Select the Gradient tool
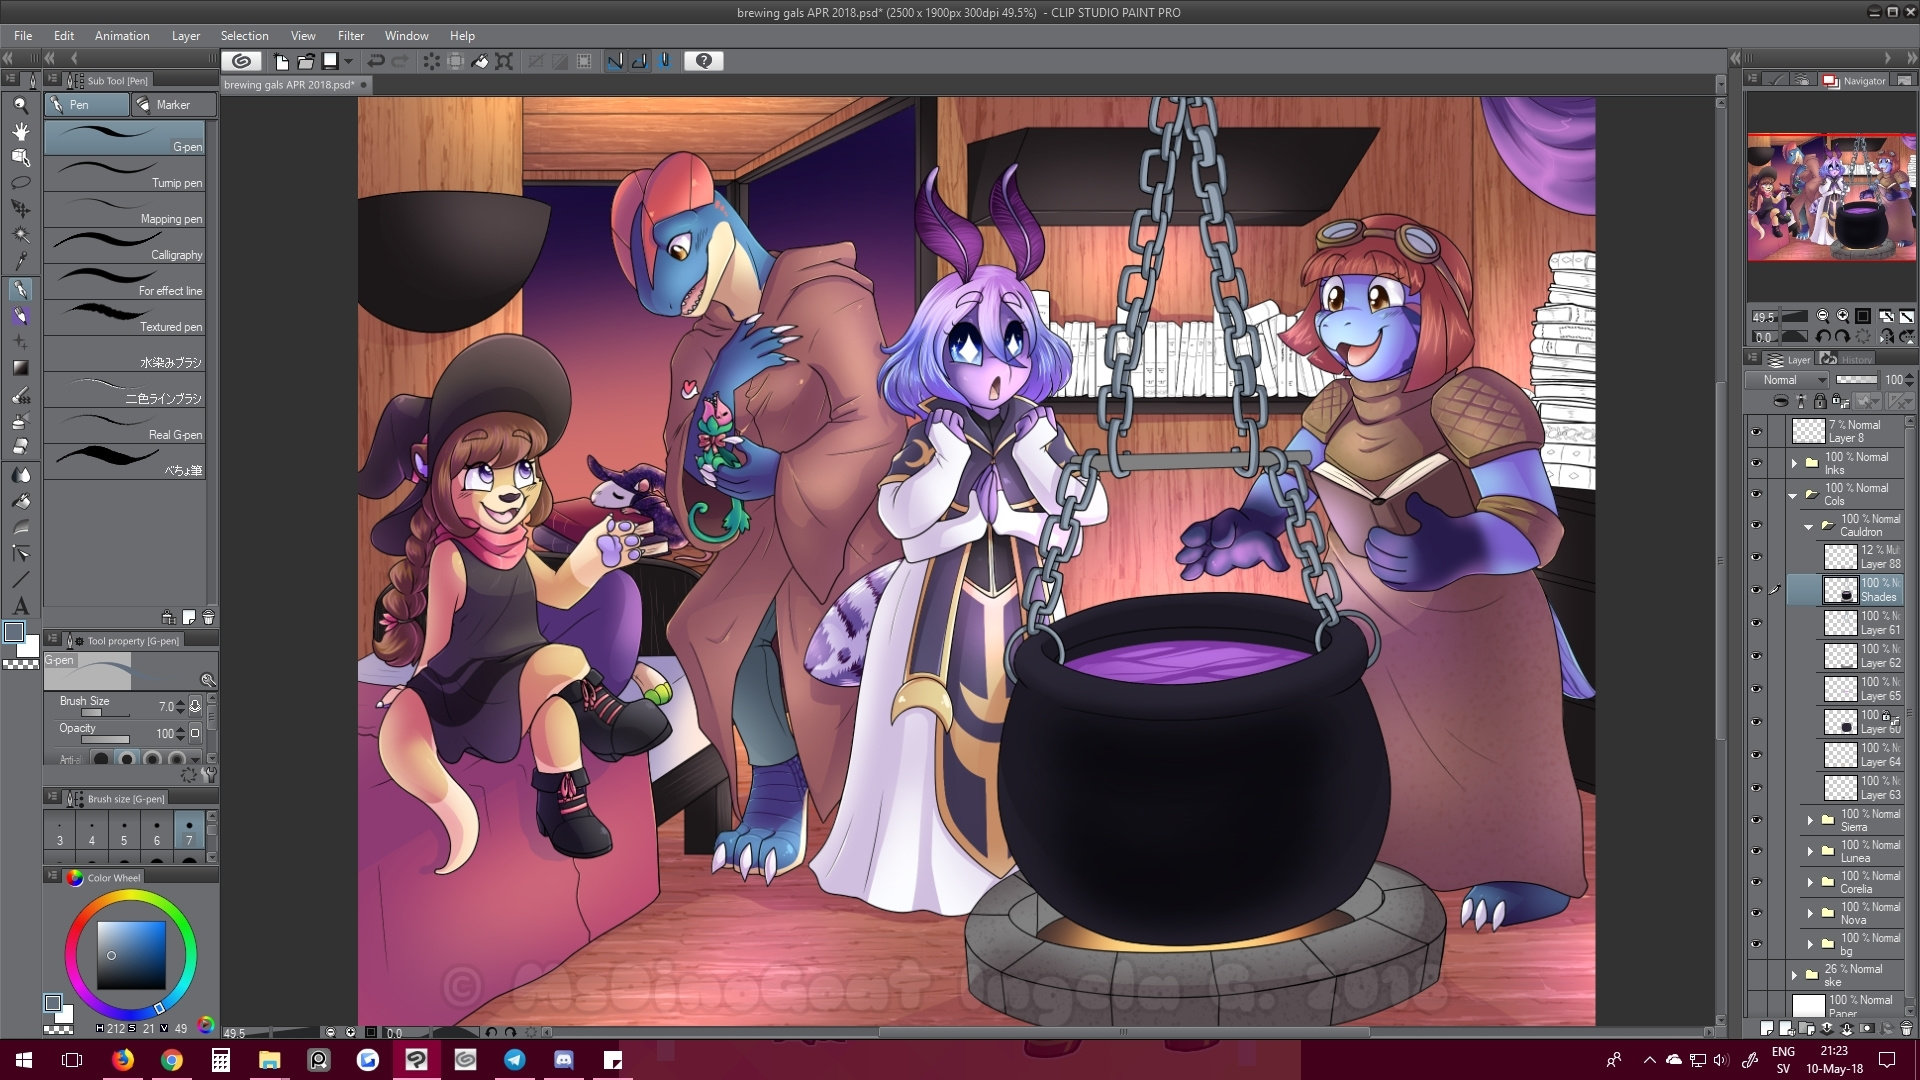This screenshot has height=1080, width=1920. point(20,368)
